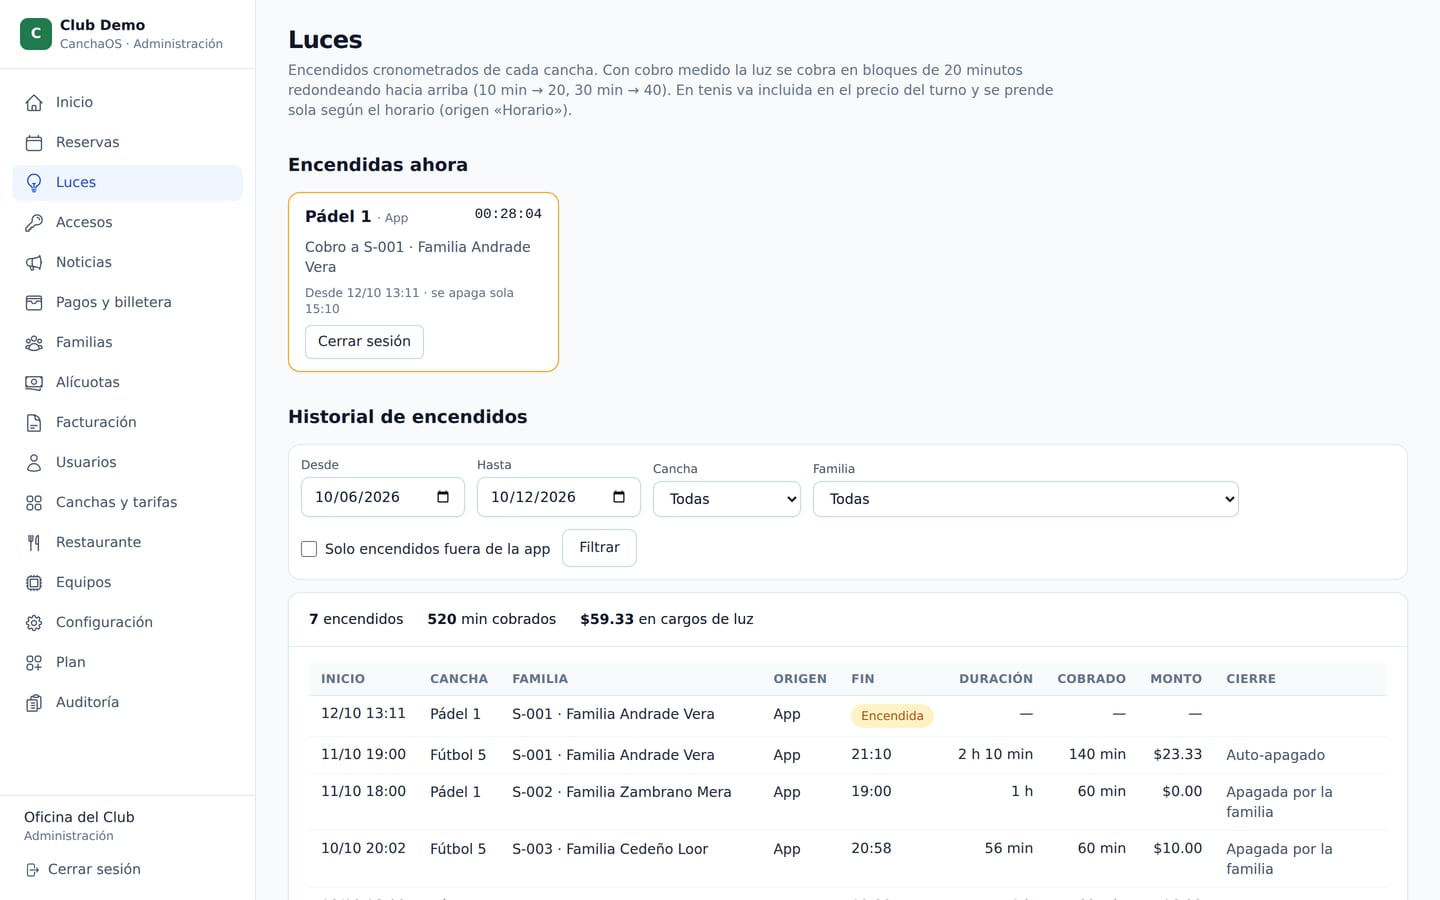Click the Noticias megaphone icon
The height and width of the screenshot is (900, 1440).
click(34, 262)
